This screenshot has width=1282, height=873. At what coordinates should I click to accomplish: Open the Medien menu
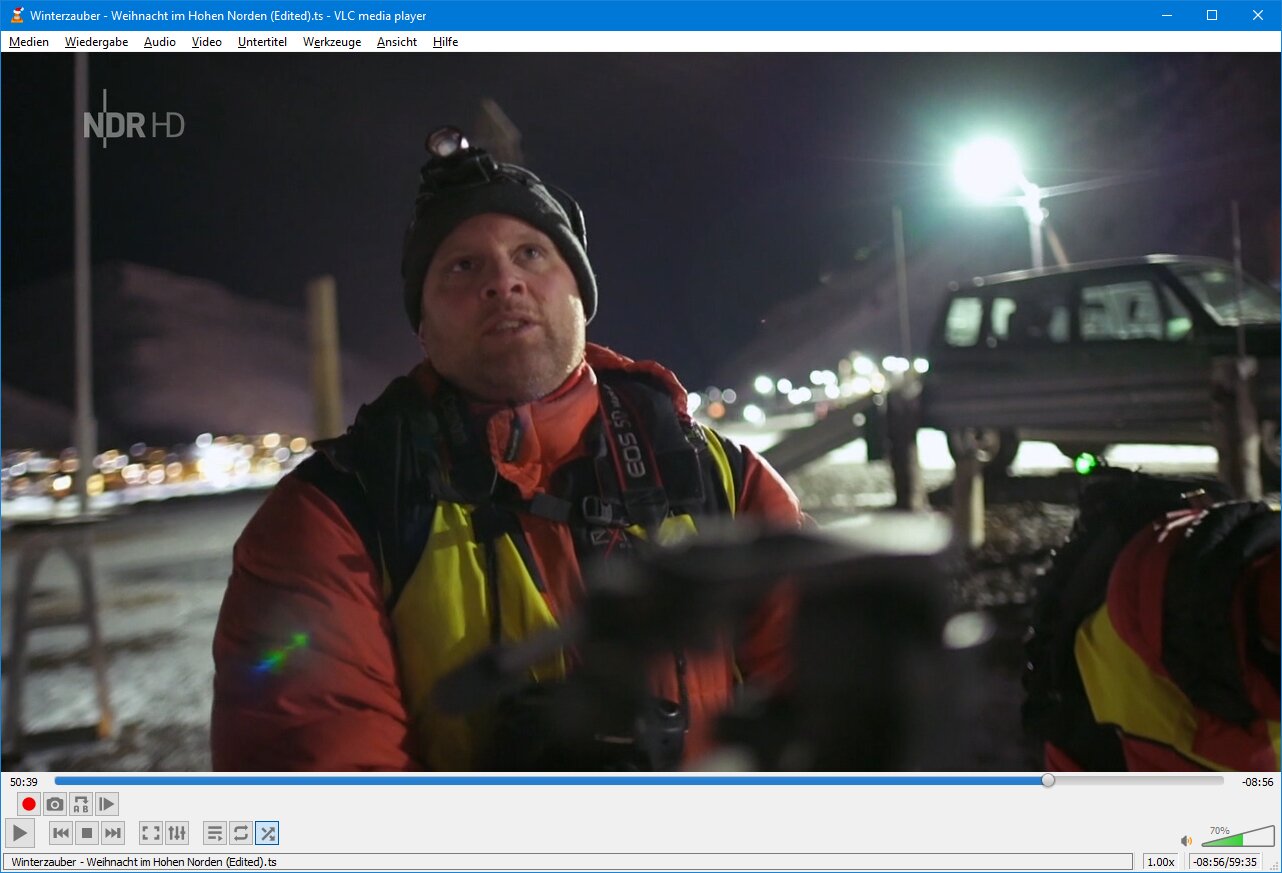(29, 42)
